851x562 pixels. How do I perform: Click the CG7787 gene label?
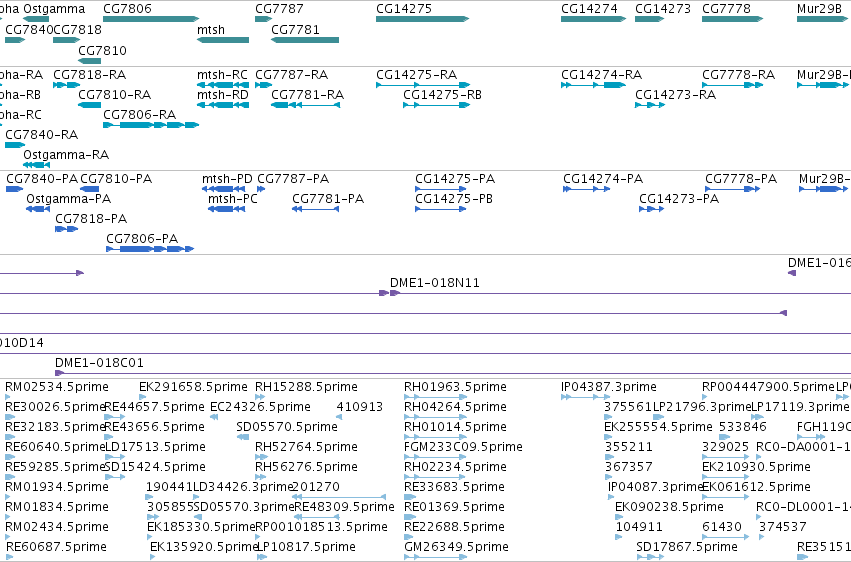(x=279, y=9)
